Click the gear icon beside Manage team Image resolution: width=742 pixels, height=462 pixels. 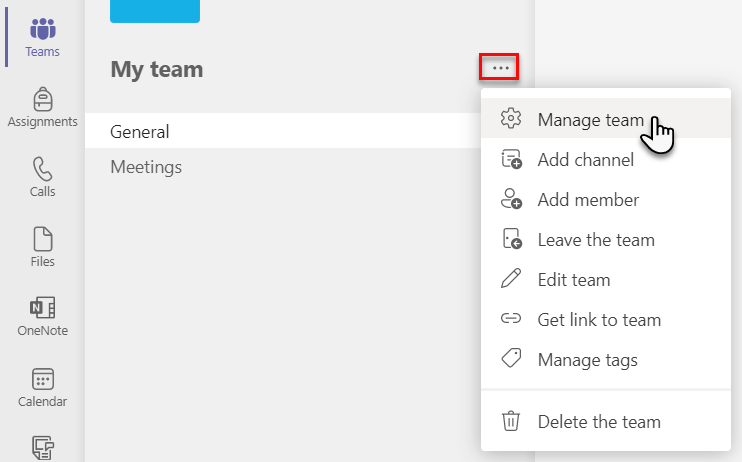coord(511,118)
